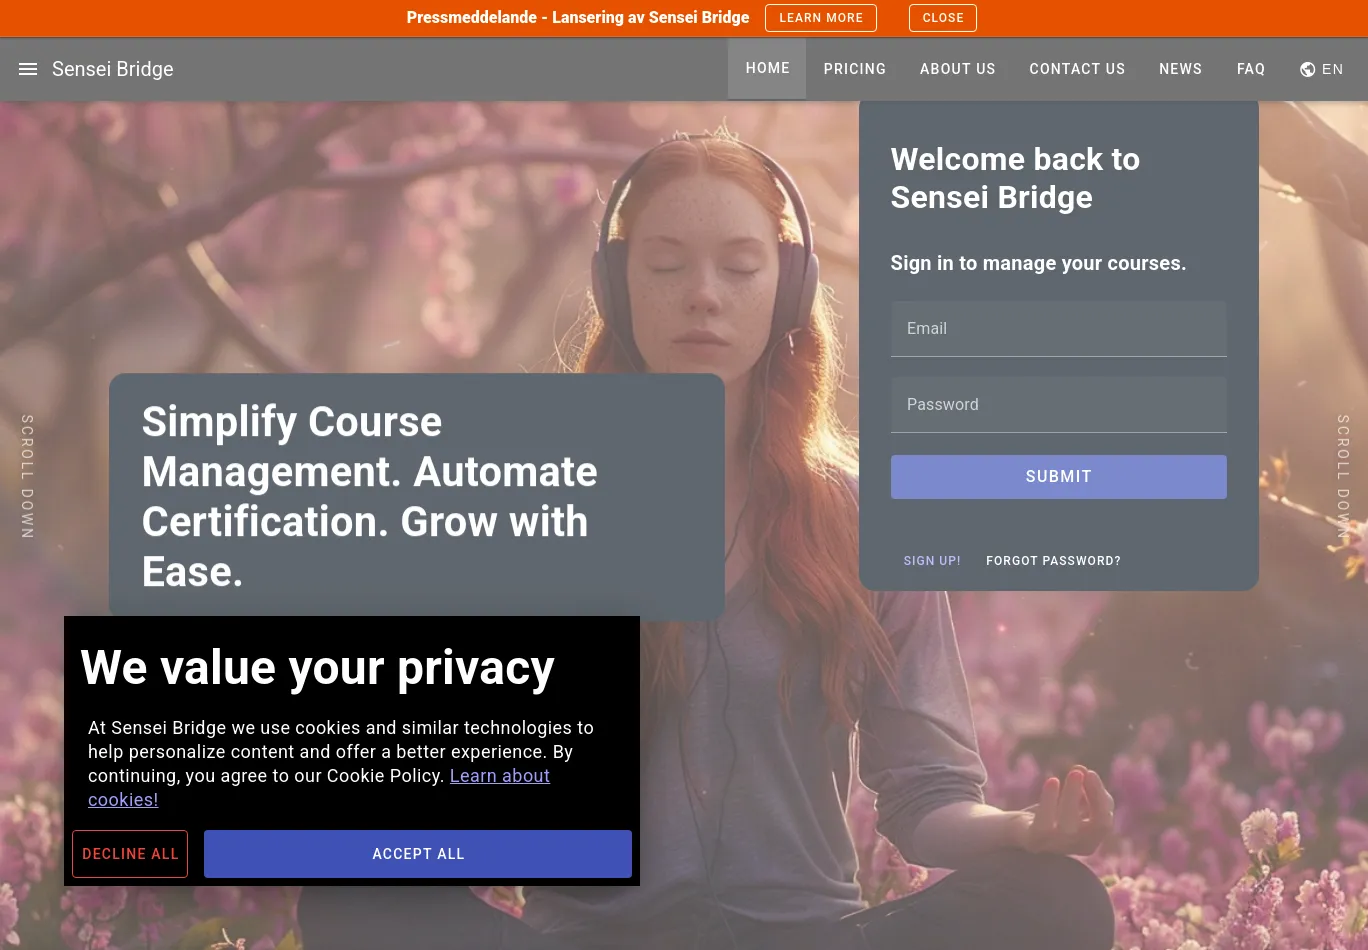The height and width of the screenshot is (950, 1368).
Task: Open the hamburger navigation menu
Action: pos(28,69)
